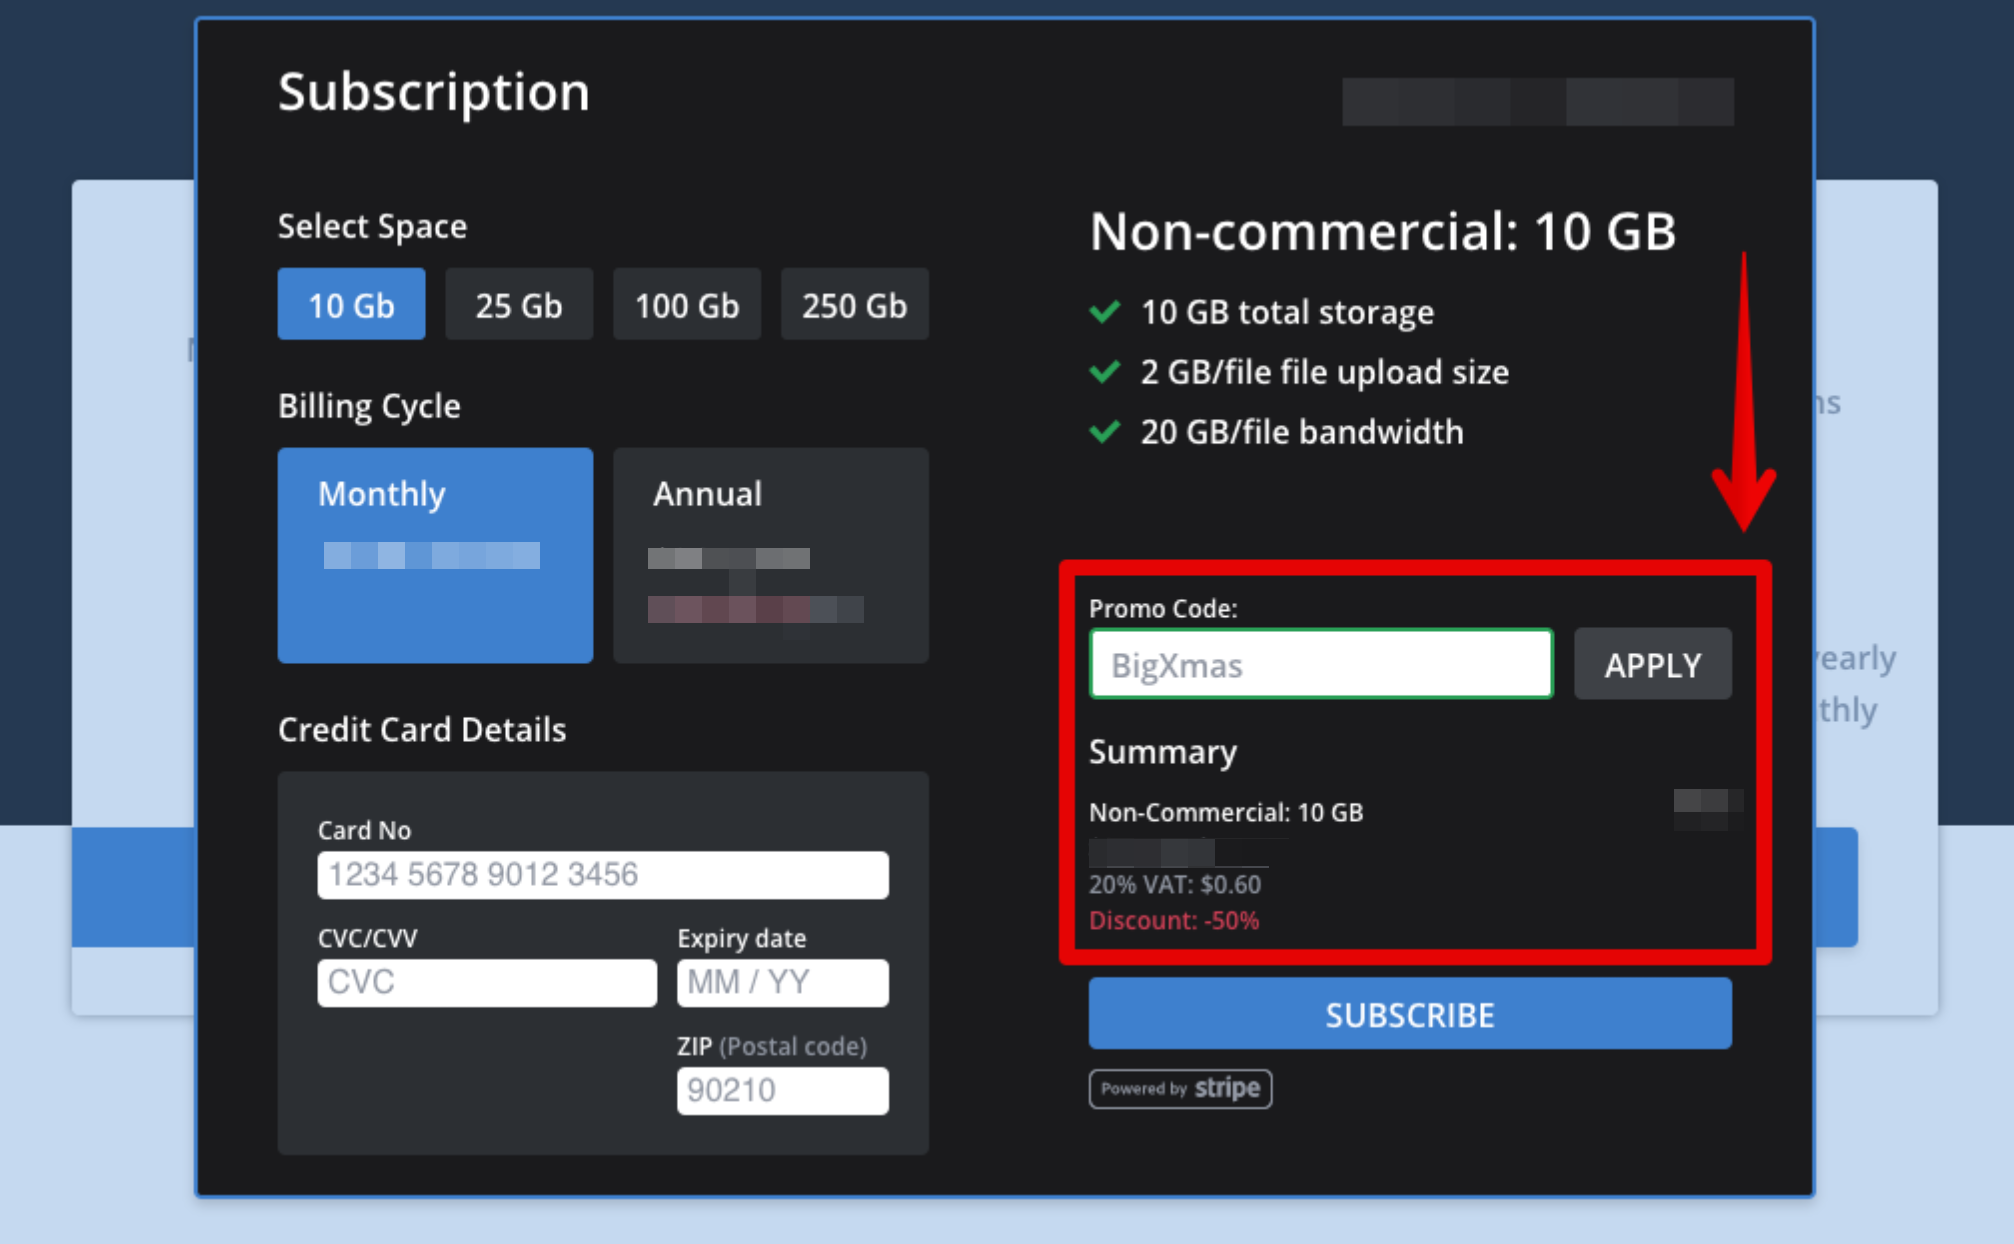The width and height of the screenshot is (2014, 1244).
Task: Choose Monthly billing cycle
Action: tap(435, 554)
